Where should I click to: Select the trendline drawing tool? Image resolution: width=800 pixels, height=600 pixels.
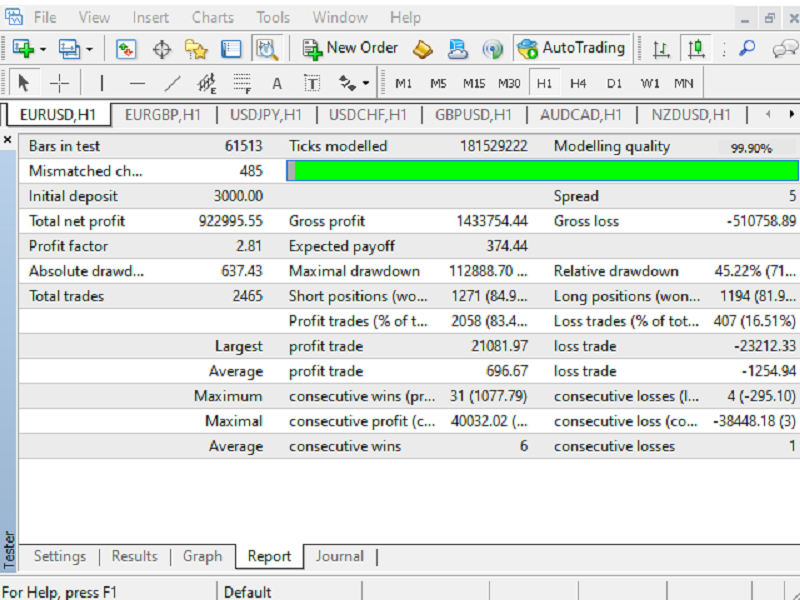click(x=172, y=83)
